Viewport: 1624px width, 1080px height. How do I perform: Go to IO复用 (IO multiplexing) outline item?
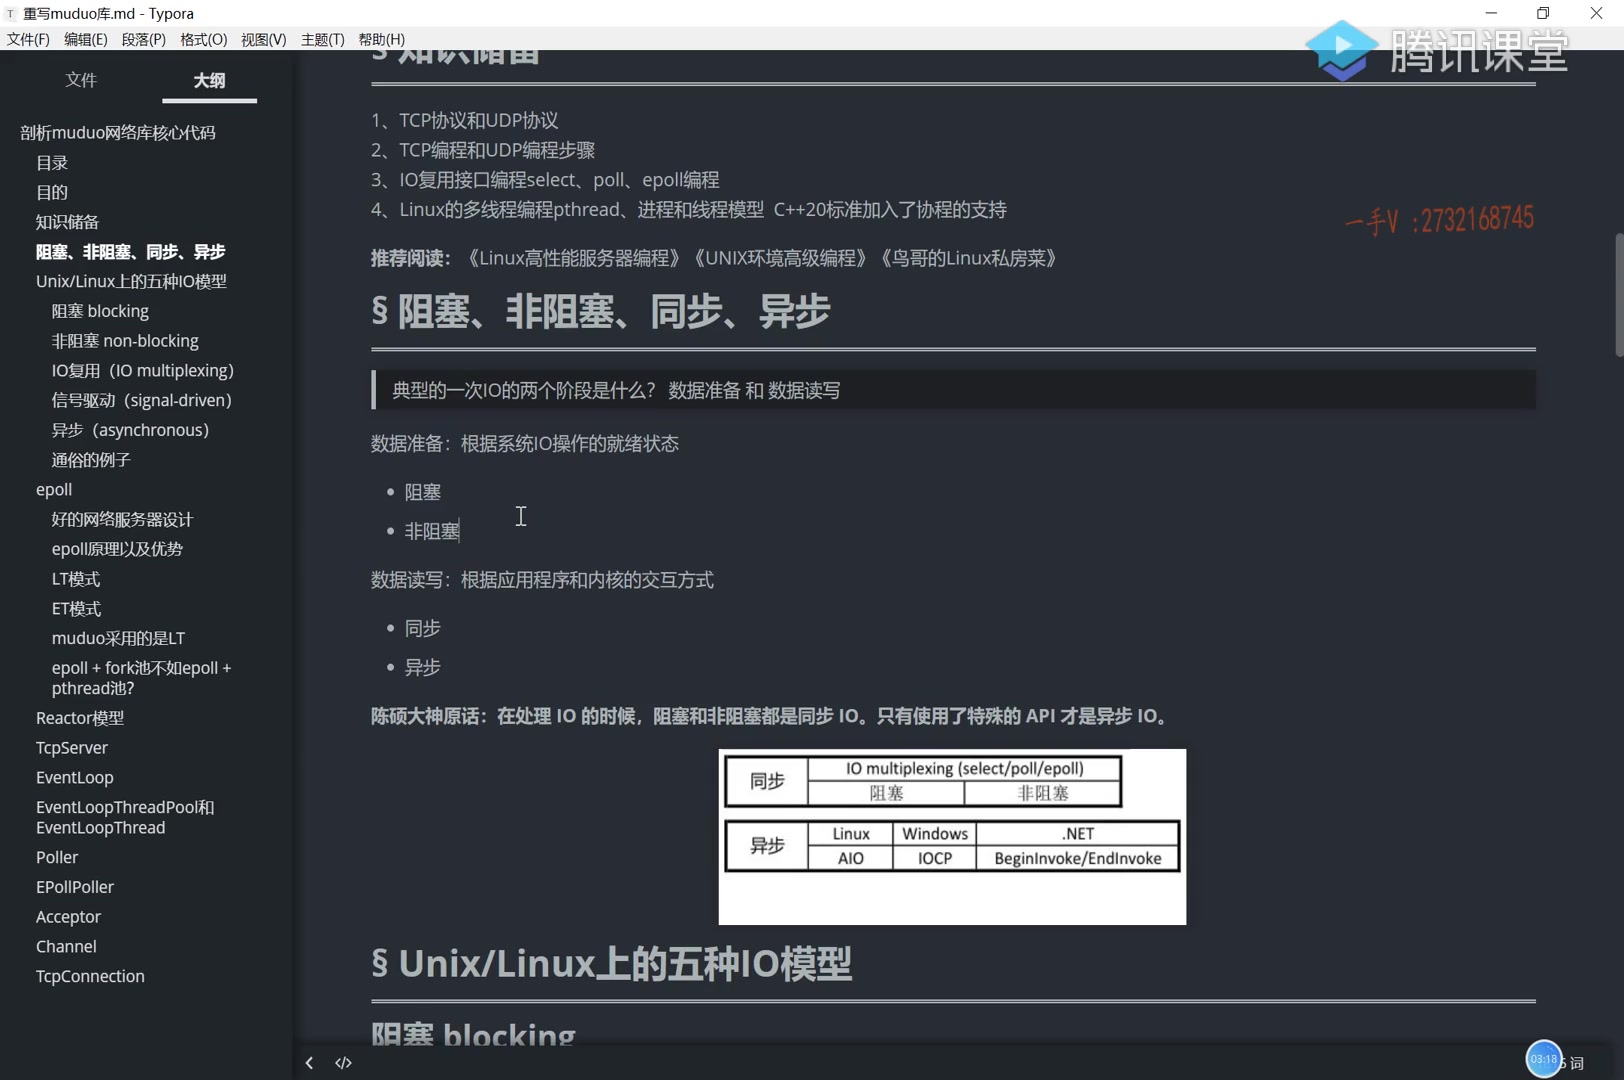143,371
